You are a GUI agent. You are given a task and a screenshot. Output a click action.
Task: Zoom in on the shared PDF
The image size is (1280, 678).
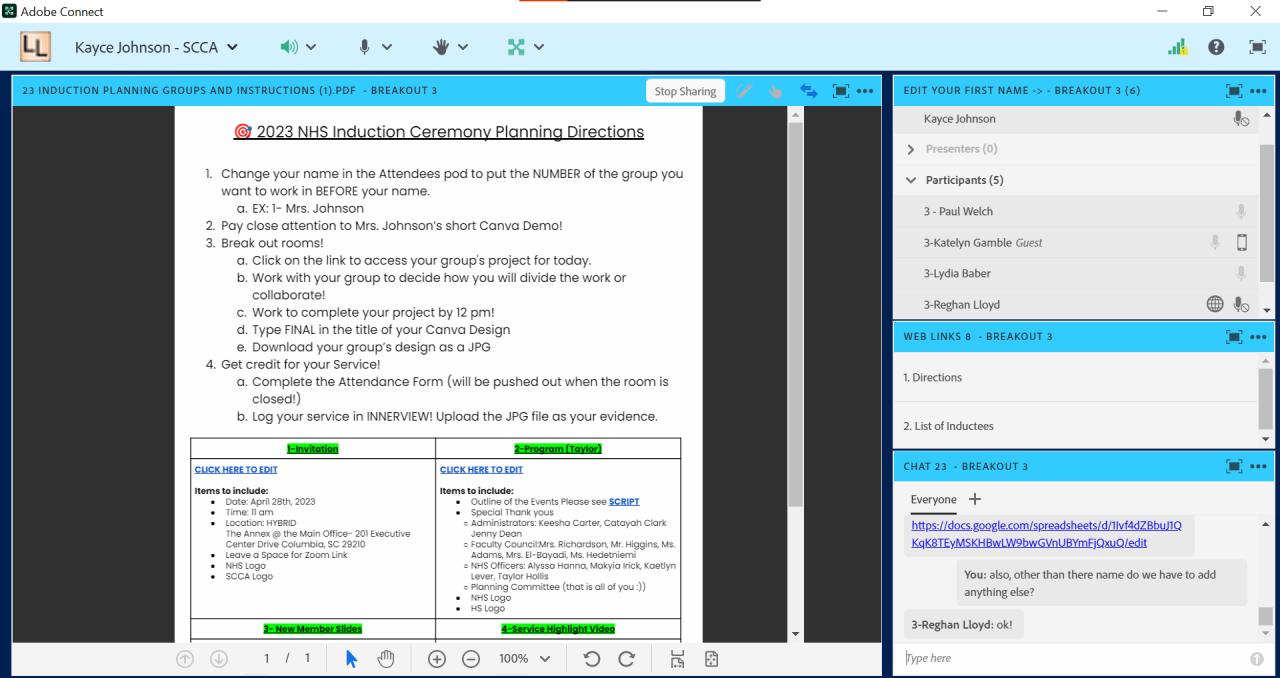pos(437,659)
